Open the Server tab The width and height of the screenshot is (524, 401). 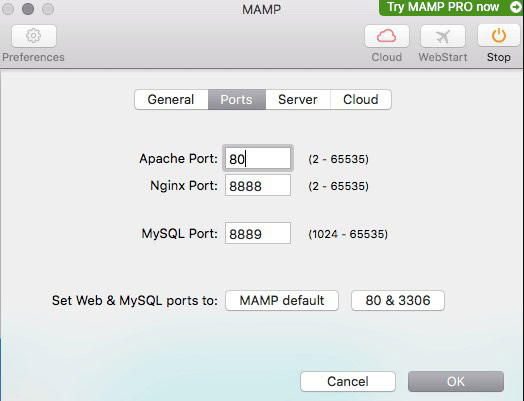pyautogui.click(x=298, y=99)
